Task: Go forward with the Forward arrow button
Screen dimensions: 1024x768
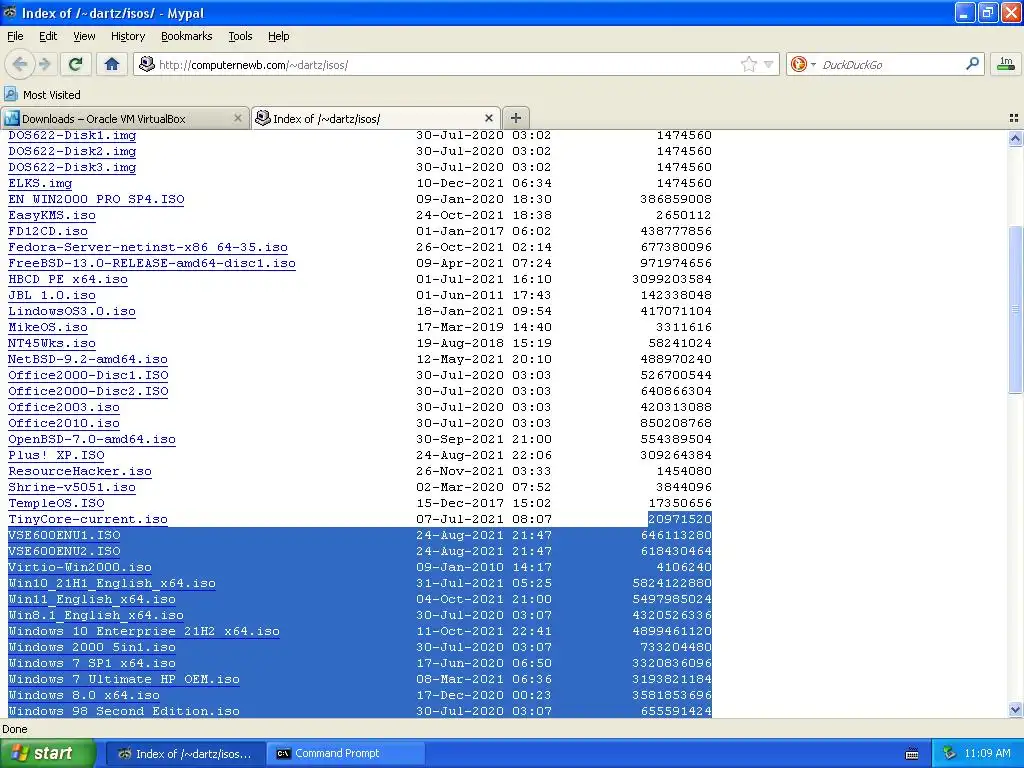Action: tap(44, 64)
